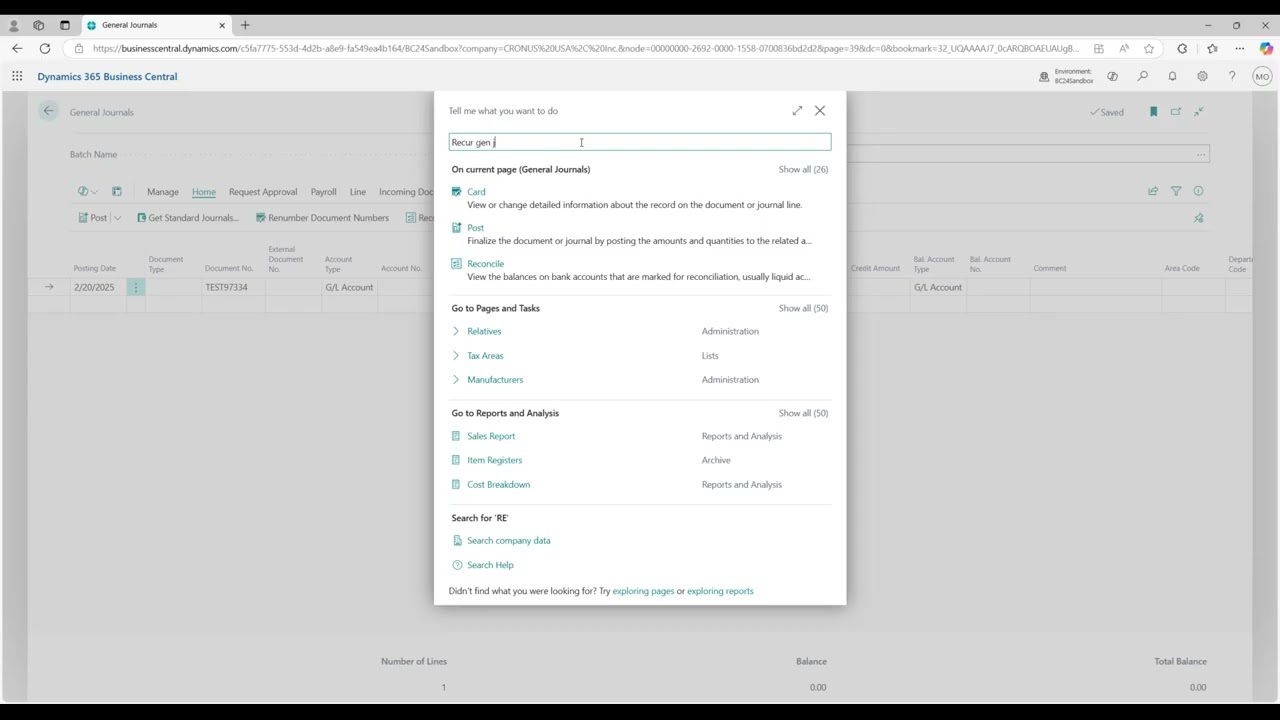1280x720 pixels.
Task: Open the FactBox information icon
Action: [1199, 191]
